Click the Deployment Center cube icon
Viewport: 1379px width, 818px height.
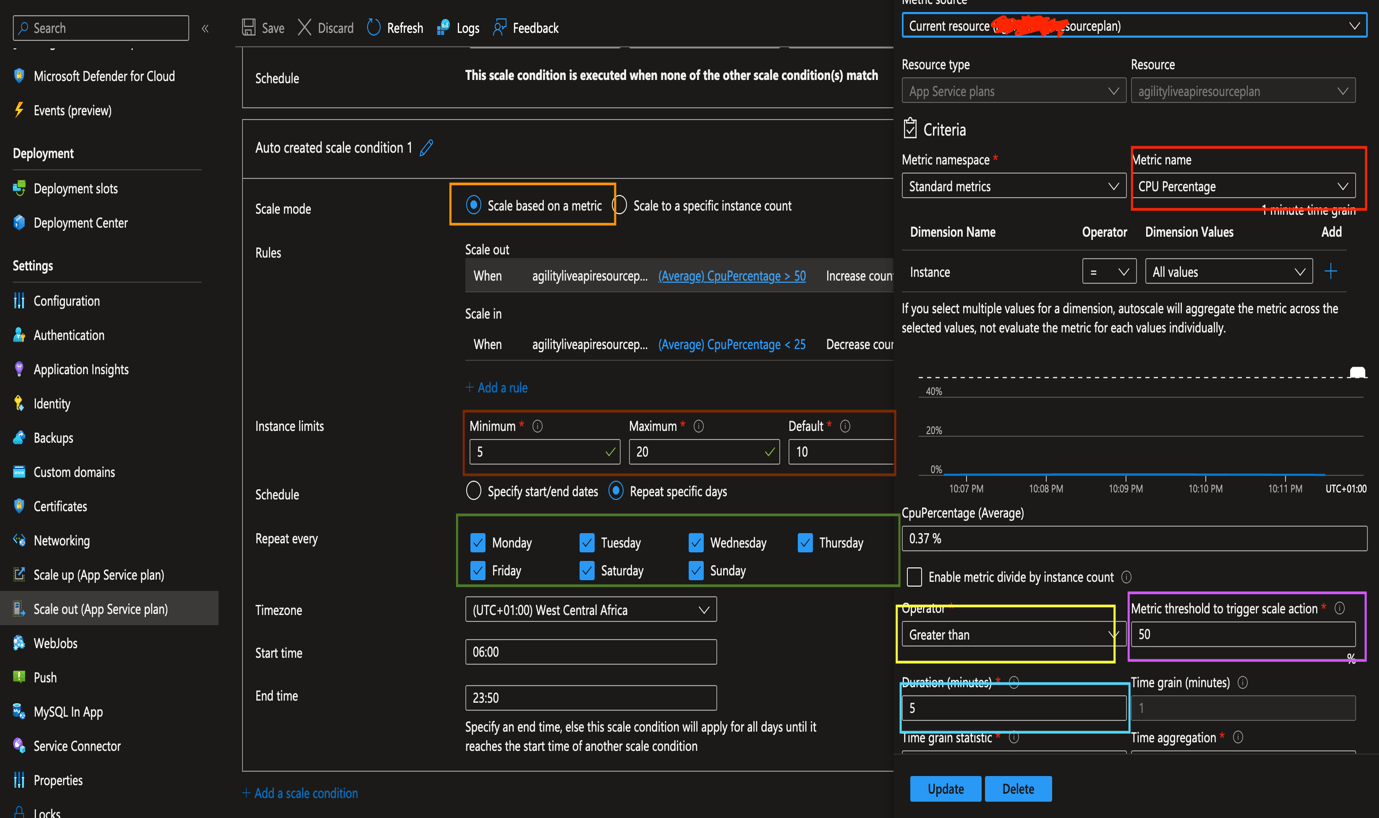pos(19,222)
